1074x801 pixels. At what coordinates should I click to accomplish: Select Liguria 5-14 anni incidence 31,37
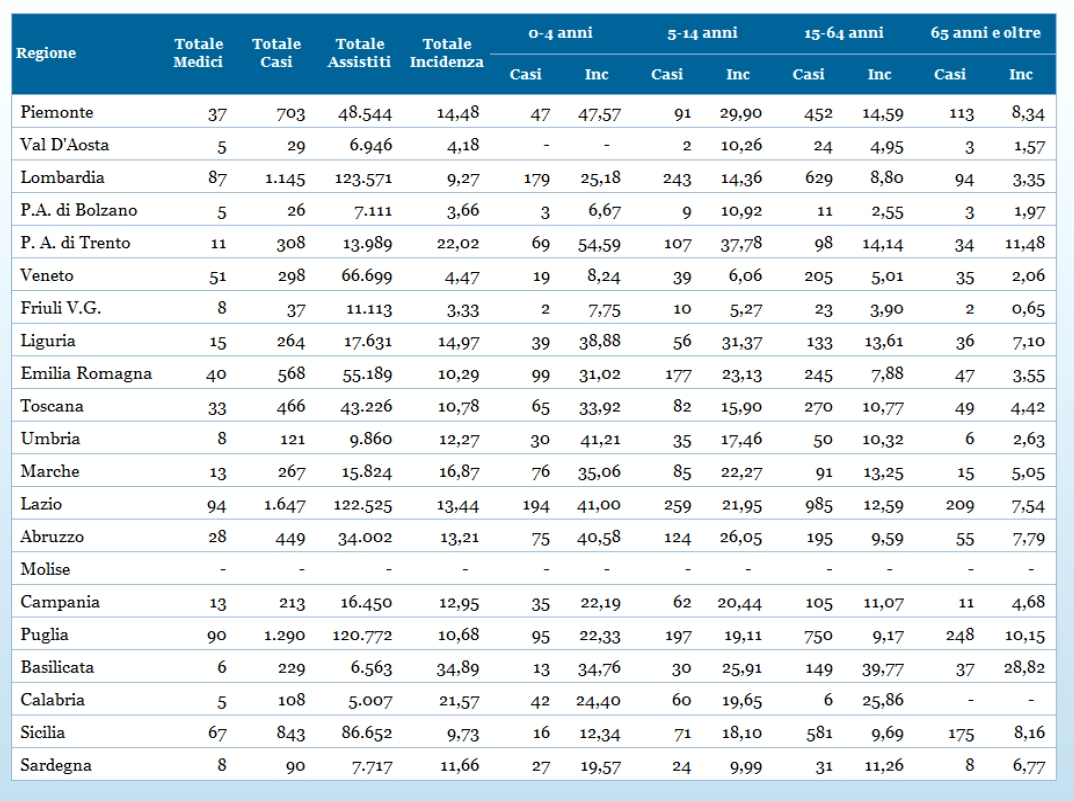pos(742,342)
